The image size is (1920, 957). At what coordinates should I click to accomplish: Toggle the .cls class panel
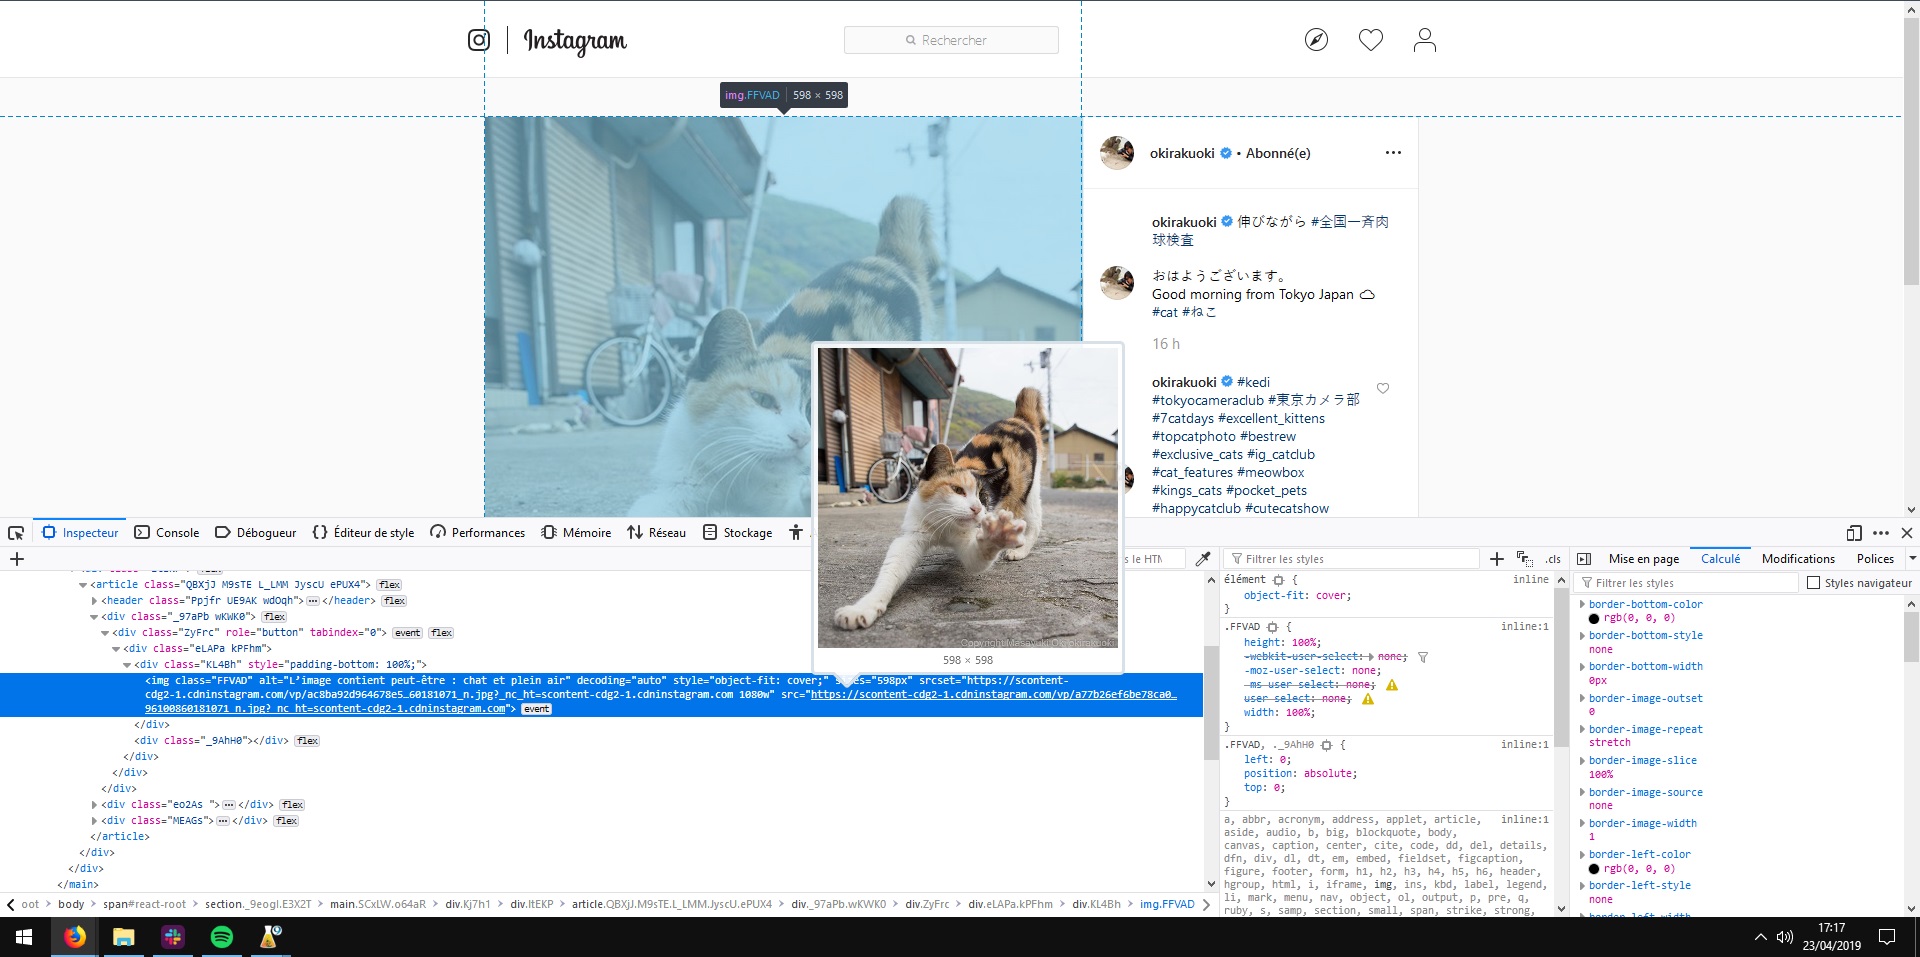[1553, 559]
